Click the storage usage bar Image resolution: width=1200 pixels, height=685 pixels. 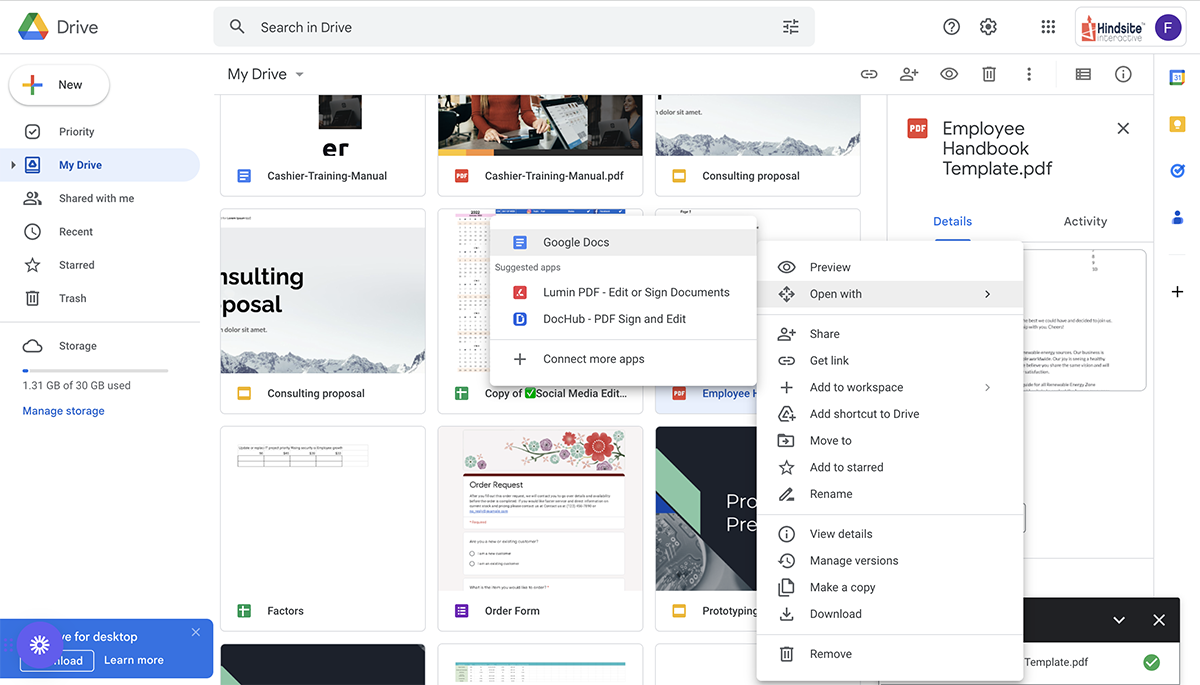tap(95, 371)
